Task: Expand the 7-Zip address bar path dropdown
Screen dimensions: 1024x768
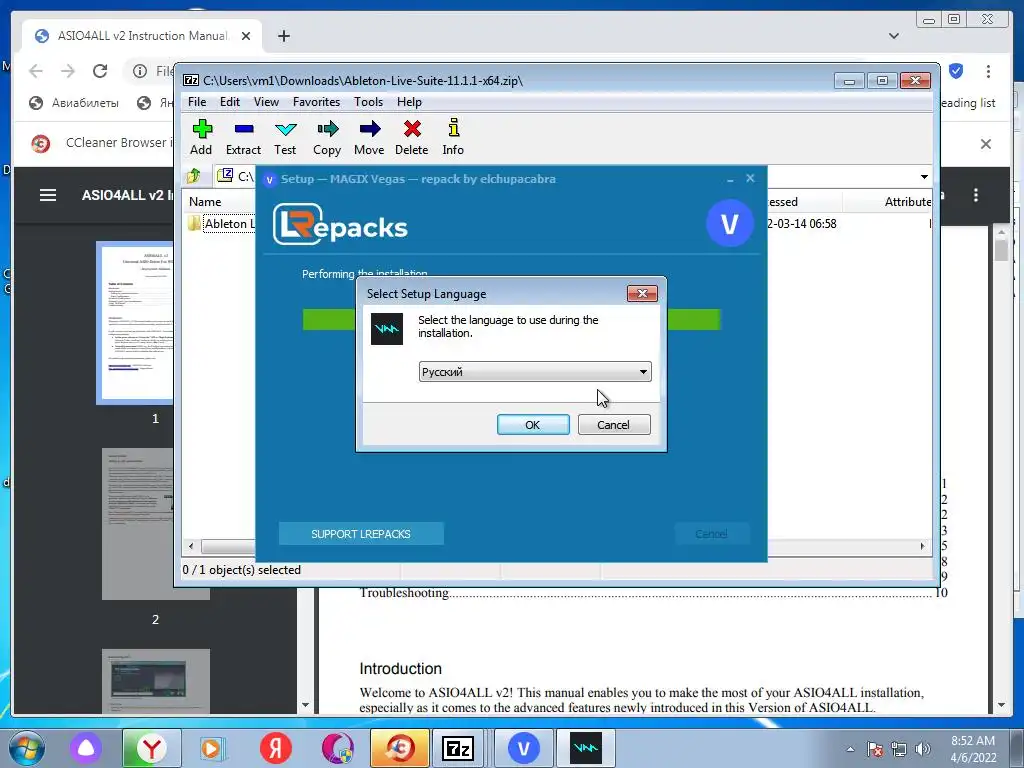Action: click(924, 176)
